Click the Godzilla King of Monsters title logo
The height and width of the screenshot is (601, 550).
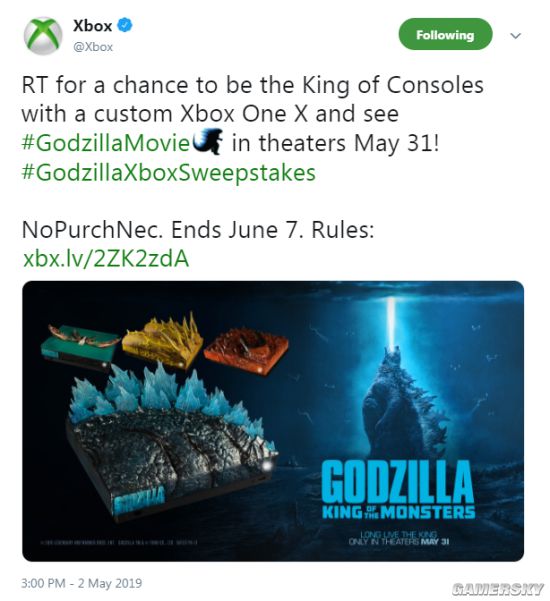coord(398,489)
